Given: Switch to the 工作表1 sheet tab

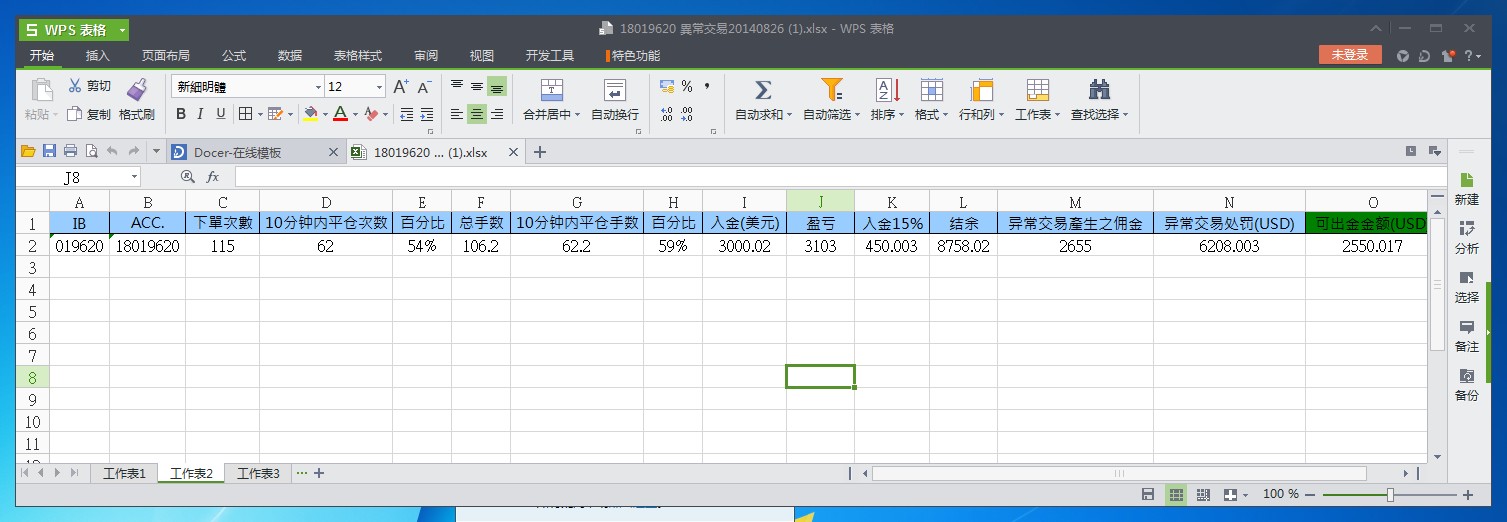Looking at the screenshot, I should coord(124,473).
